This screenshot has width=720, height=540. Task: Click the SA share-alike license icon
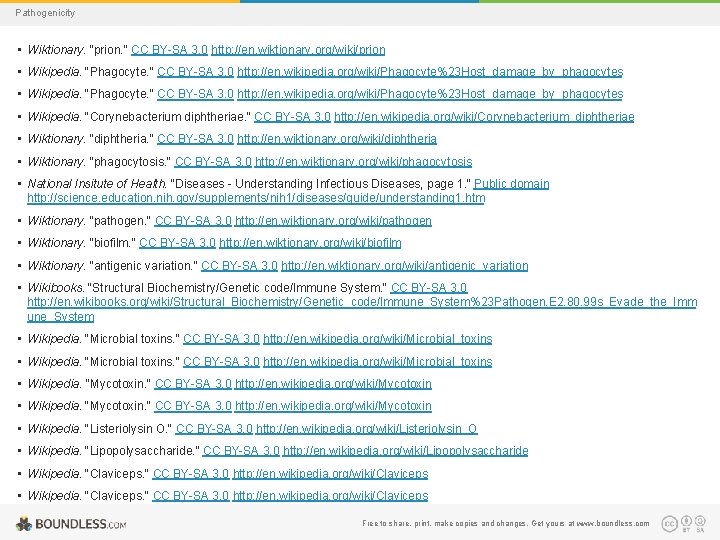700,523
